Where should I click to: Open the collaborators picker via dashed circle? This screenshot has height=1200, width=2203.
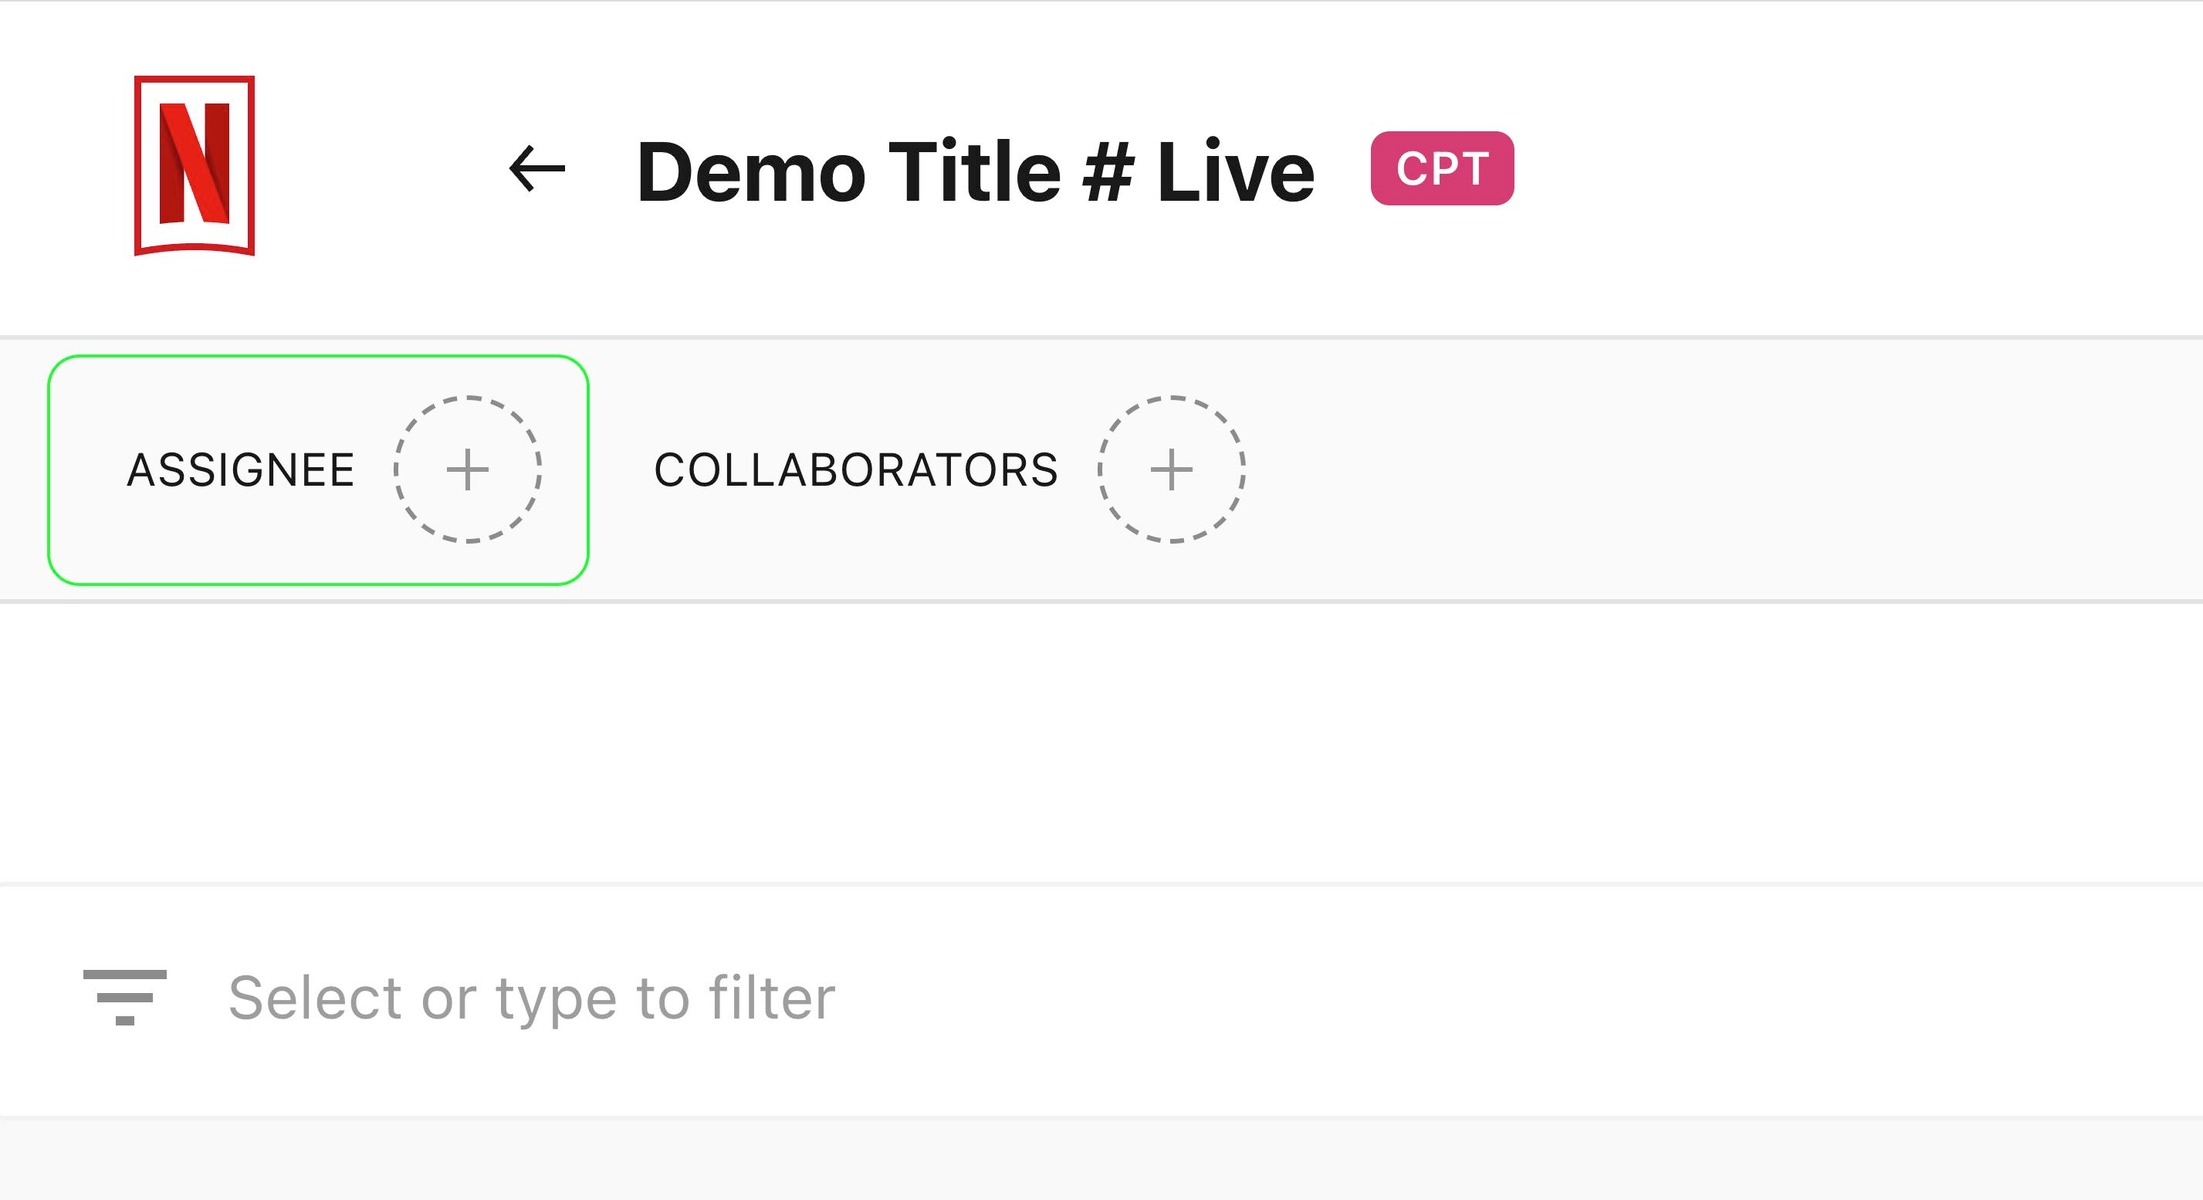click(1171, 470)
